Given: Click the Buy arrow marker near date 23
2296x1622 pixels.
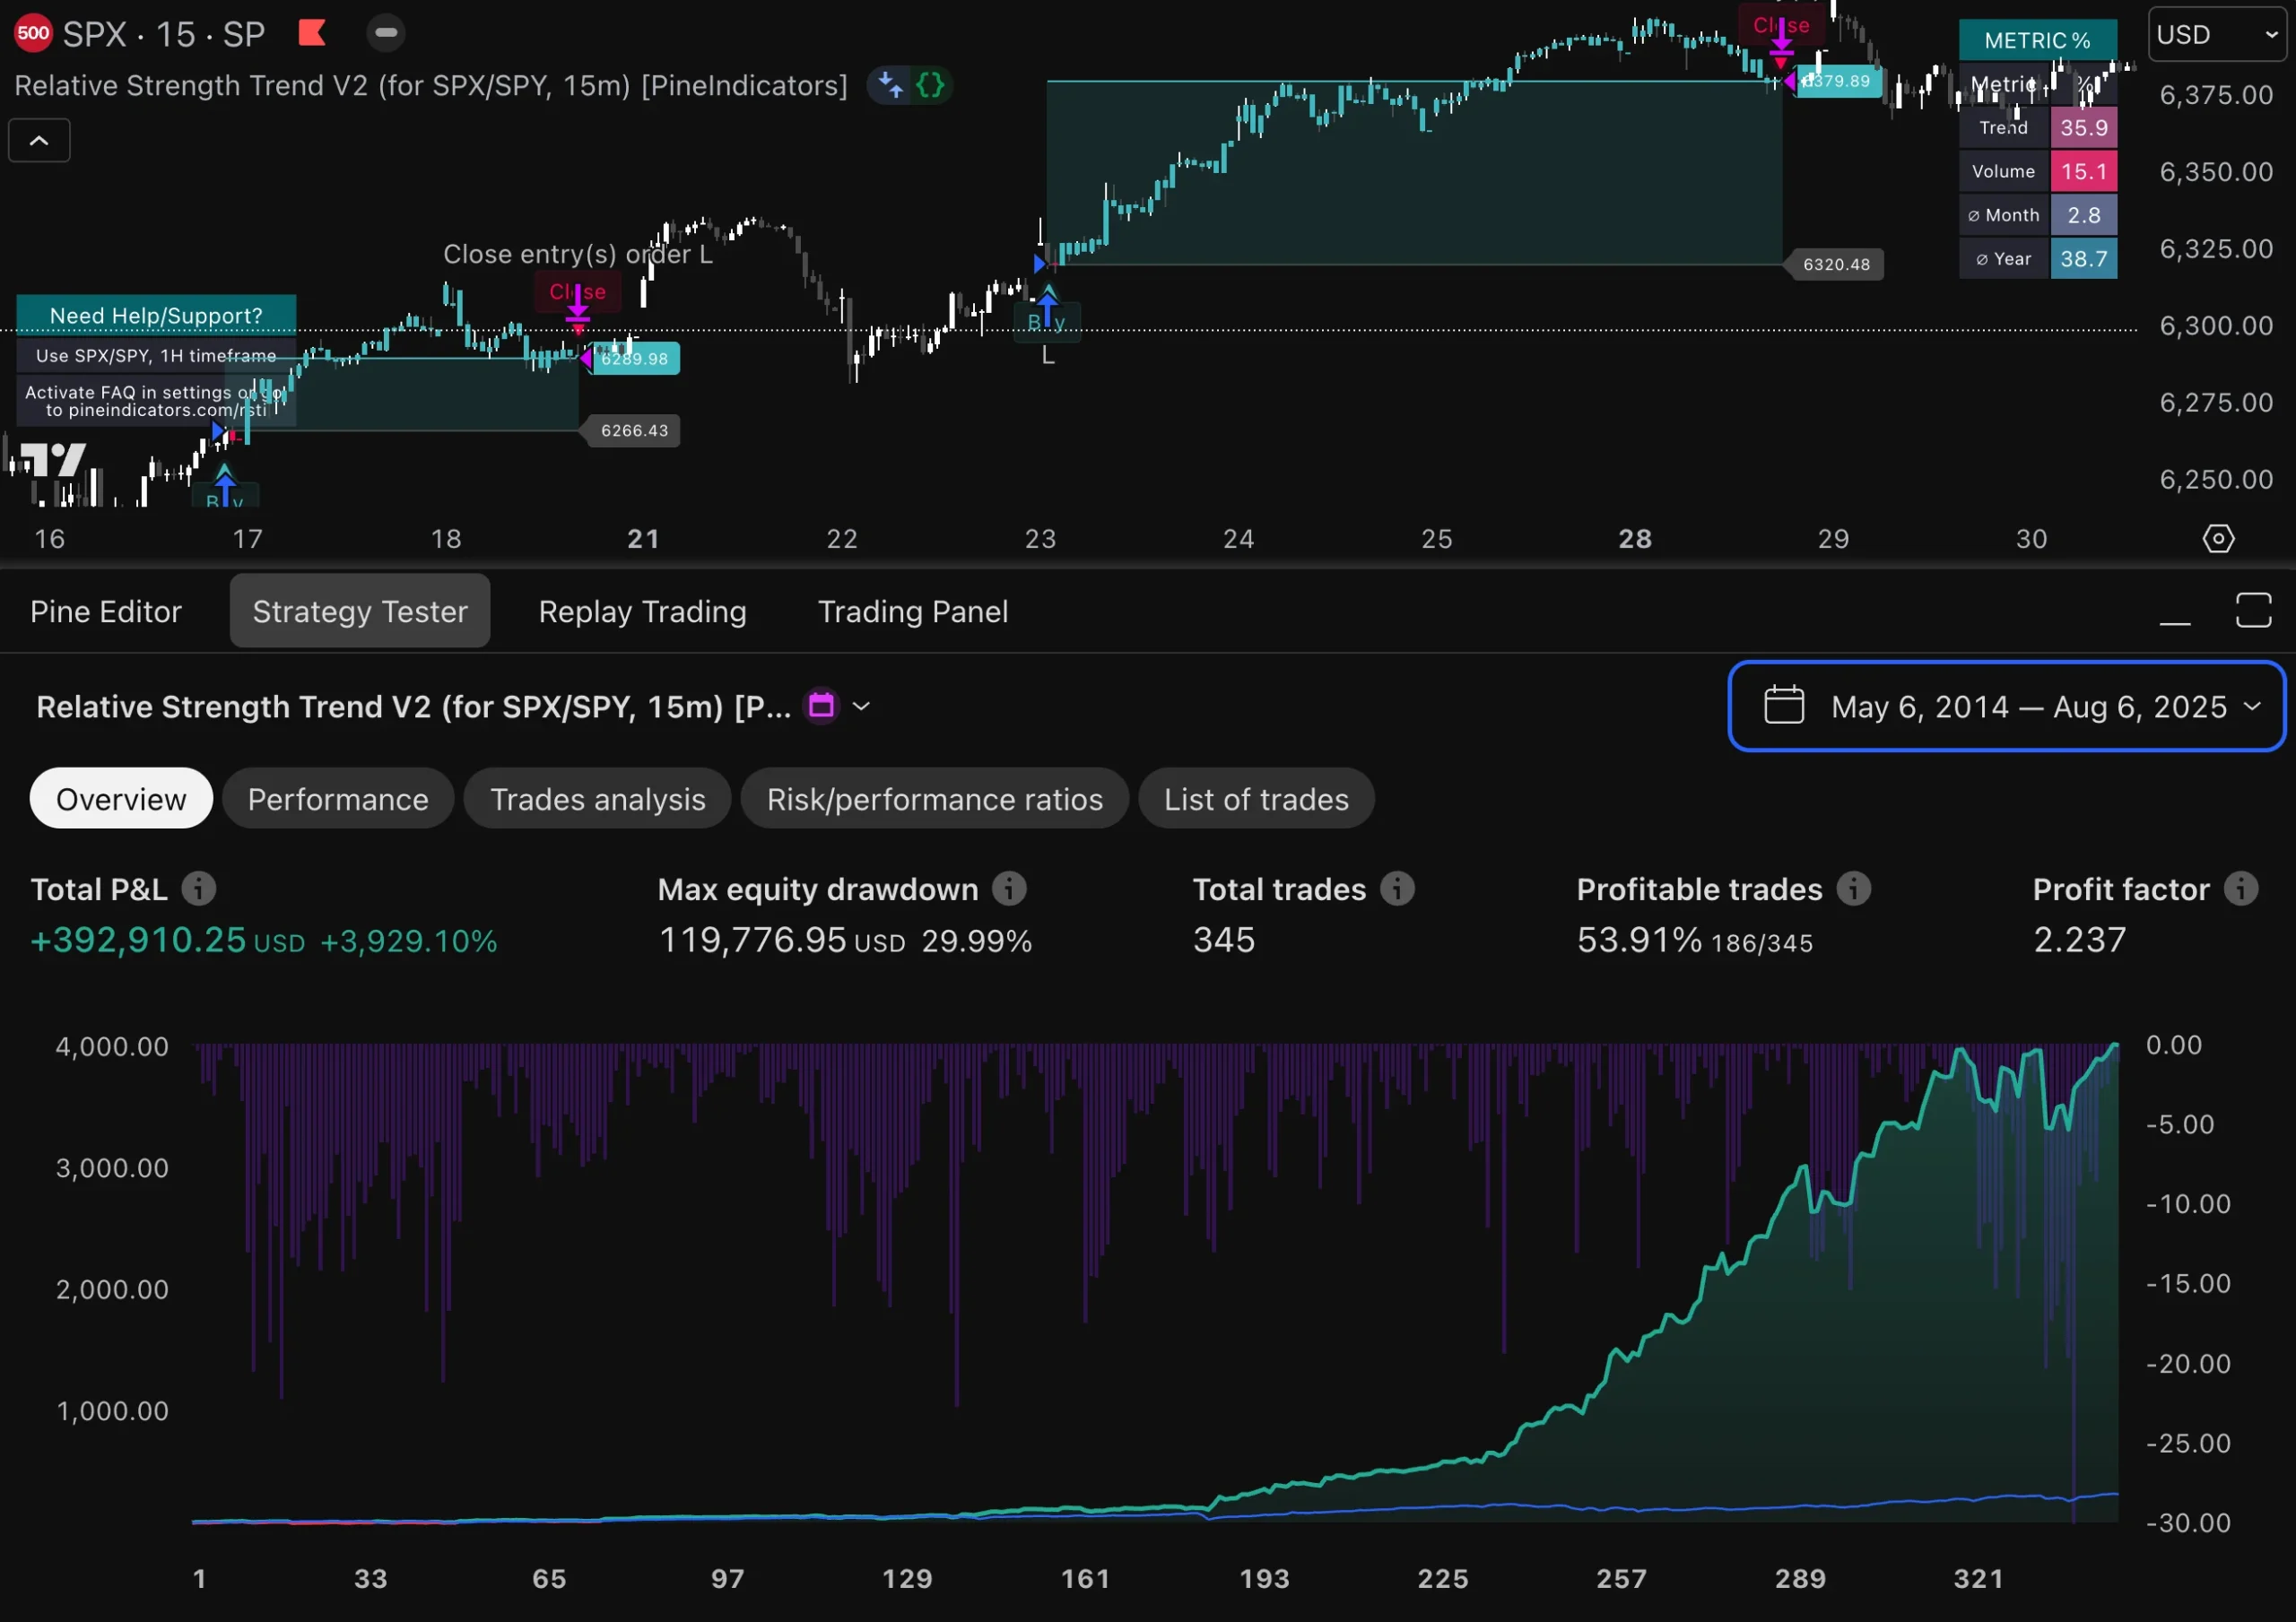Looking at the screenshot, I should click(1047, 315).
